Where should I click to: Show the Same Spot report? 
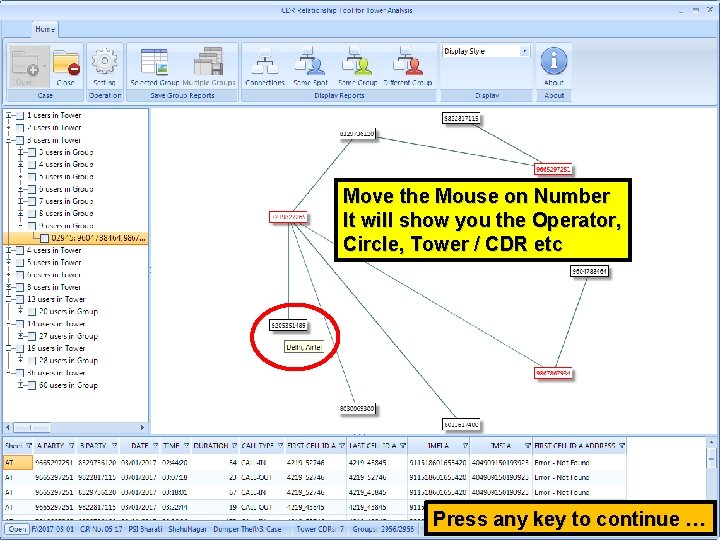tap(310, 61)
